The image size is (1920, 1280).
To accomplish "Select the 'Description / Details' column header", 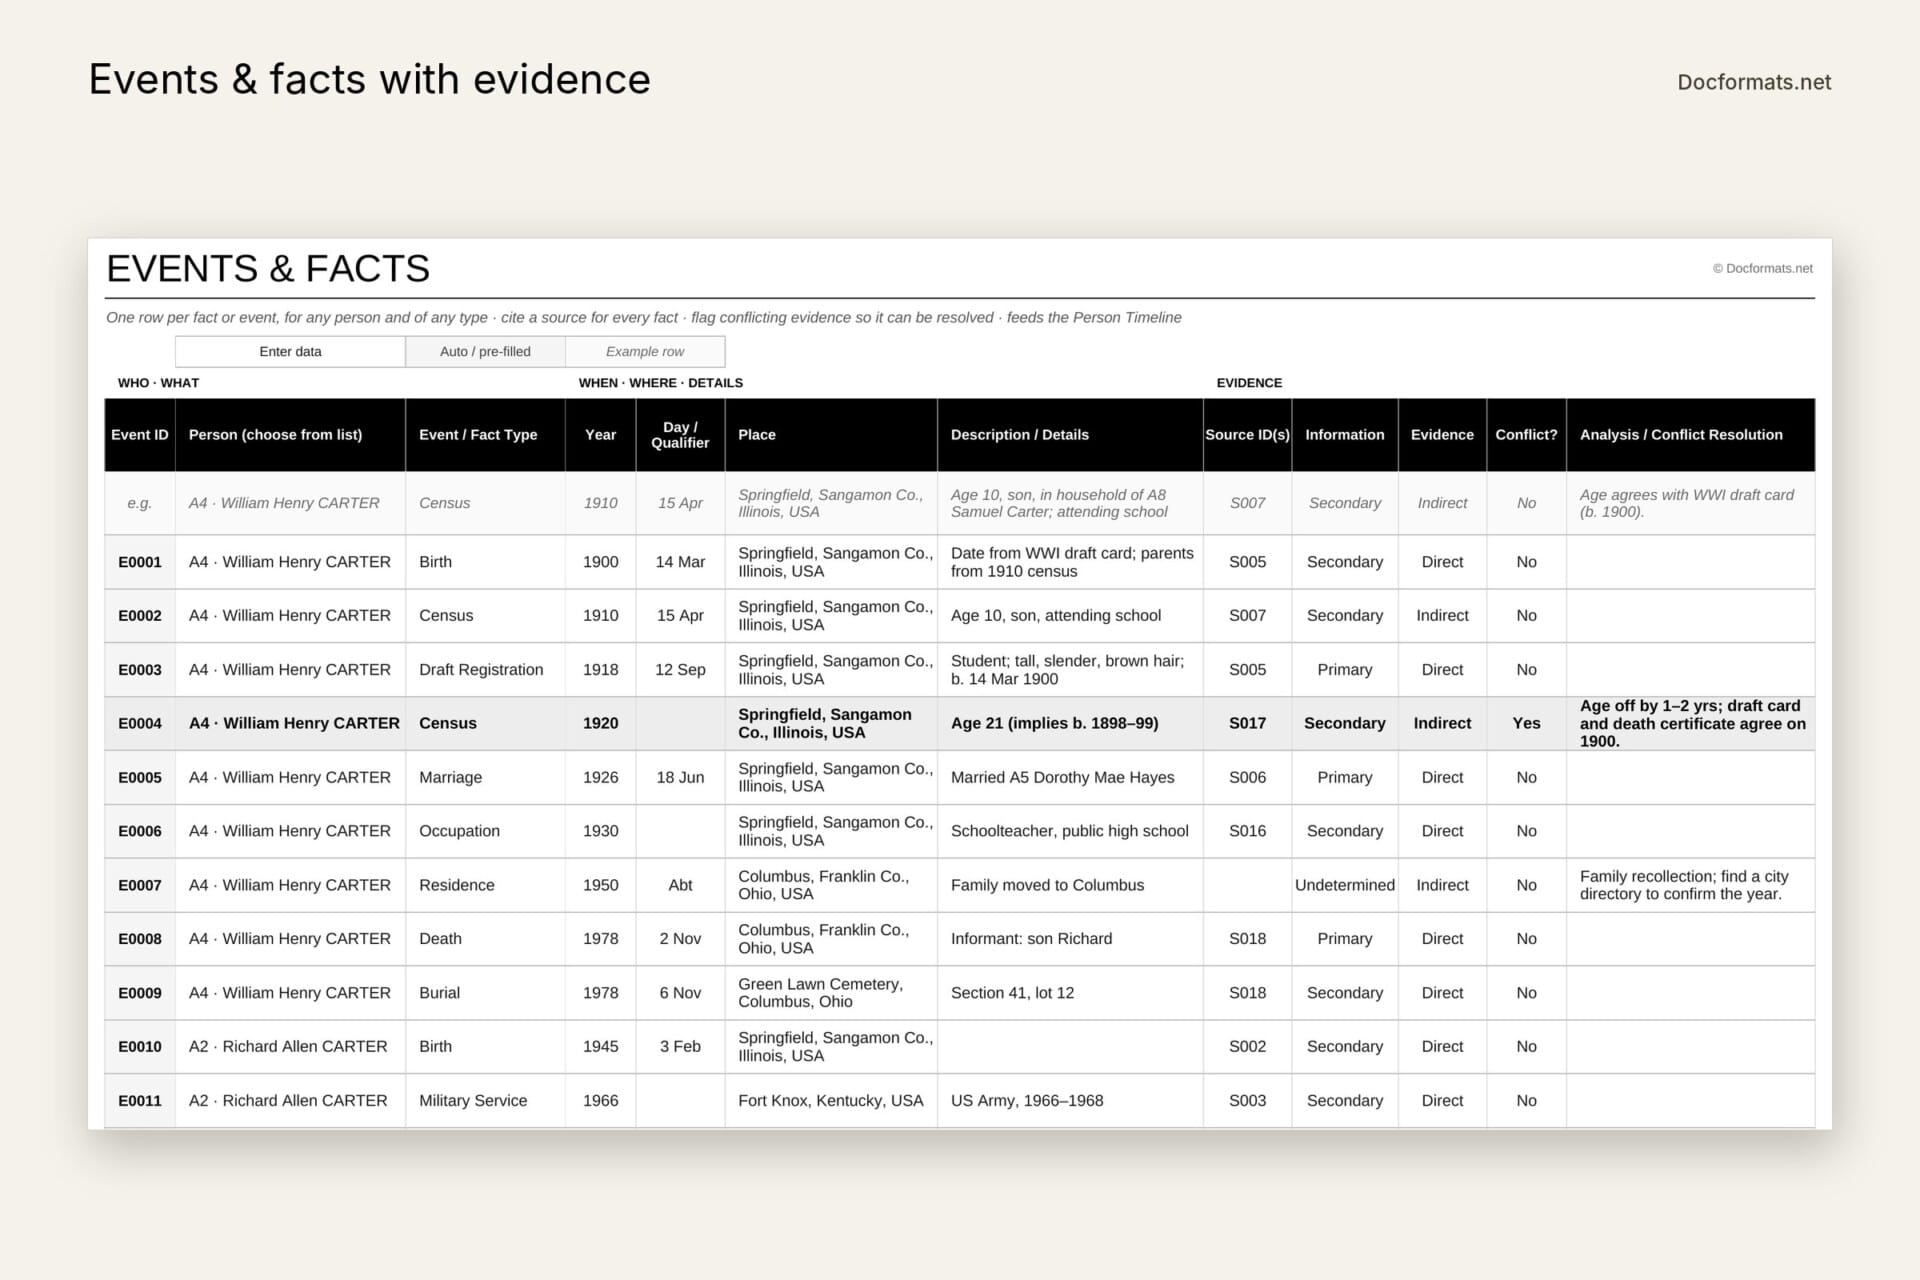I will click(x=1070, y=435).
